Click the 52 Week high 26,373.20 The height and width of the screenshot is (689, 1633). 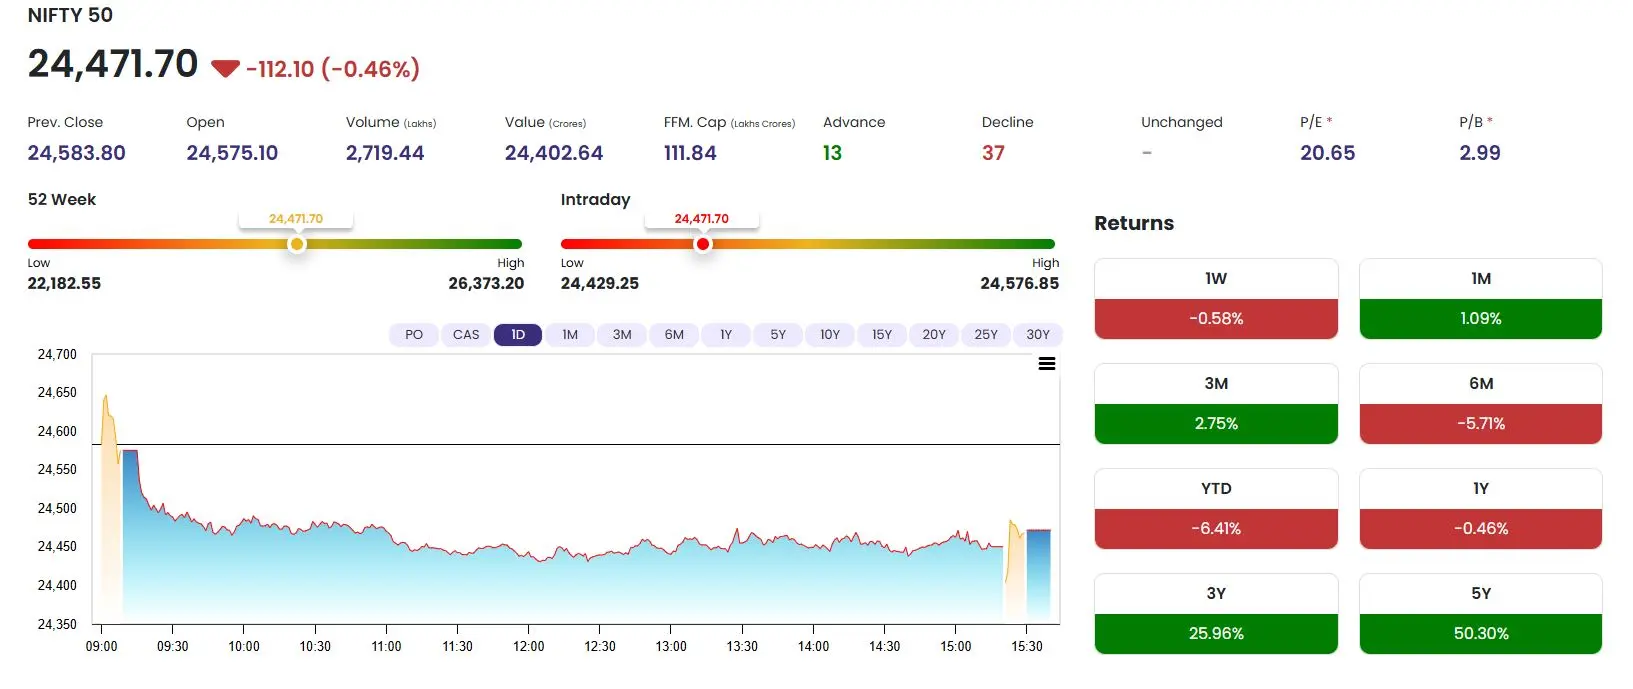pyautogui.click(x=486, y=284)
